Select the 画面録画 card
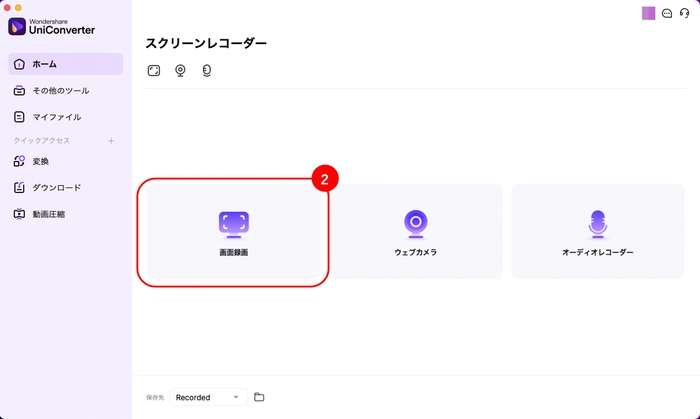This screenshot has width=700, height=419. pos(233,232)
